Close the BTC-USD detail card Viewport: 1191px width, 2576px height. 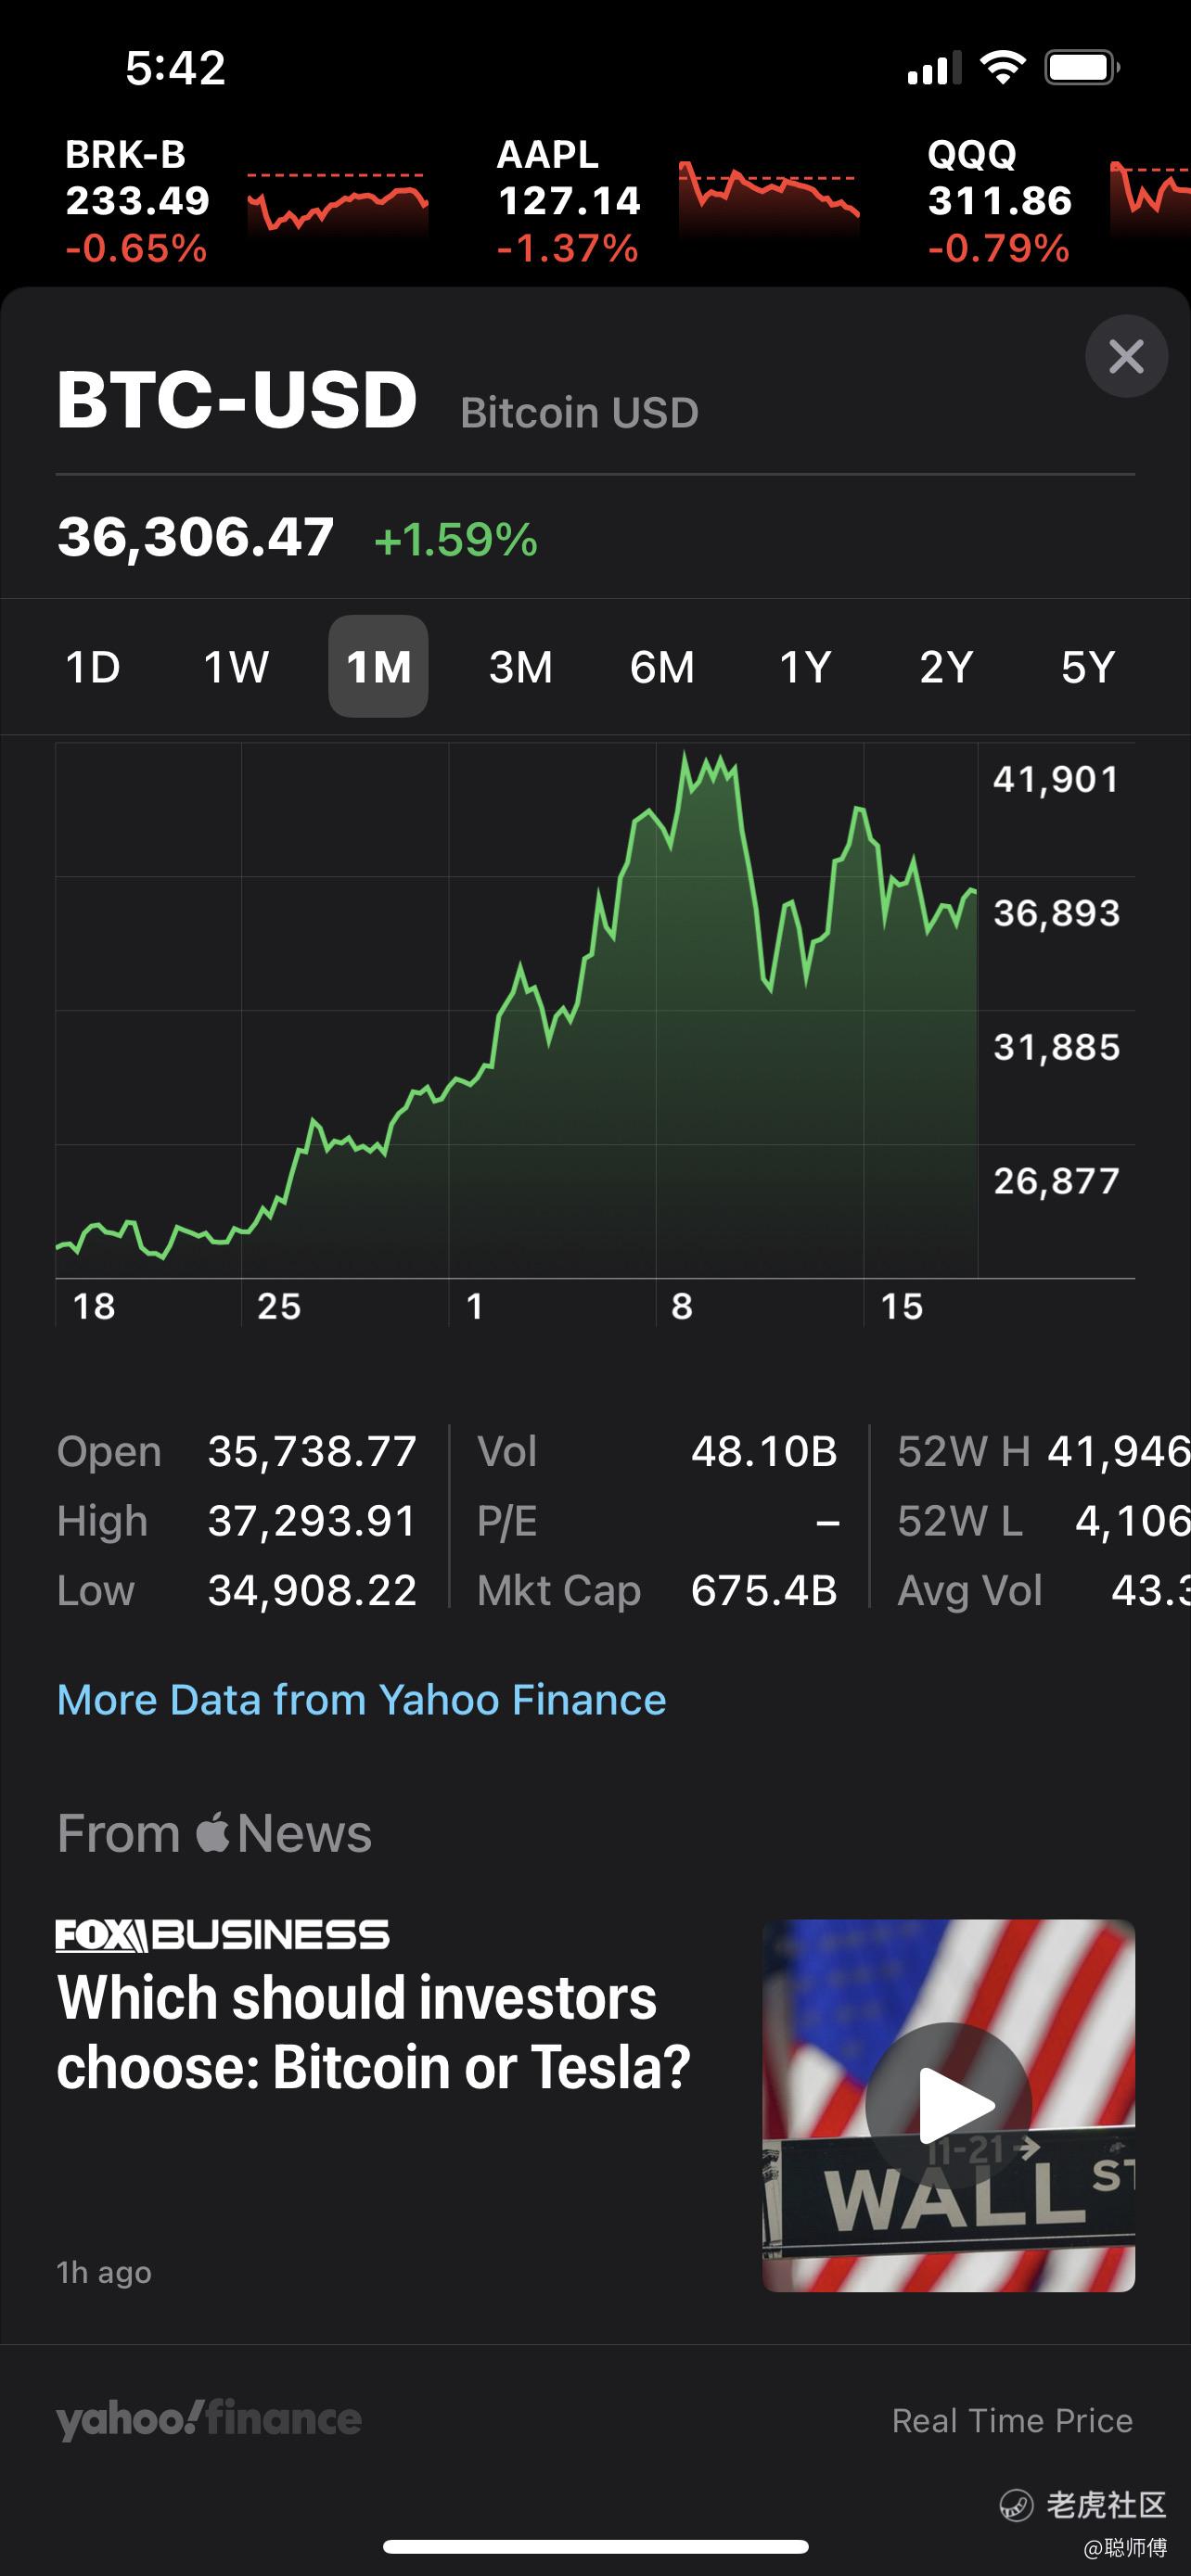click(1126, 356)
